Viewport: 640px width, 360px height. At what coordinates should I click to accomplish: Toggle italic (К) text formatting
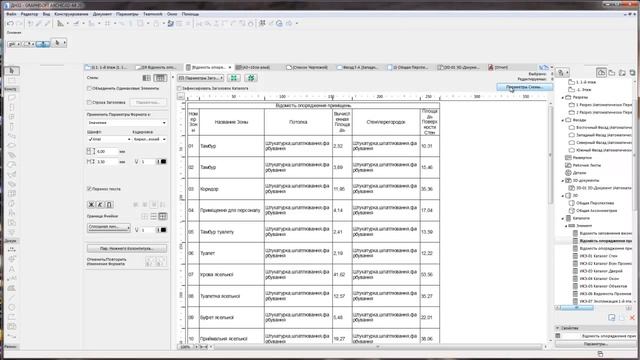[100, 204]
